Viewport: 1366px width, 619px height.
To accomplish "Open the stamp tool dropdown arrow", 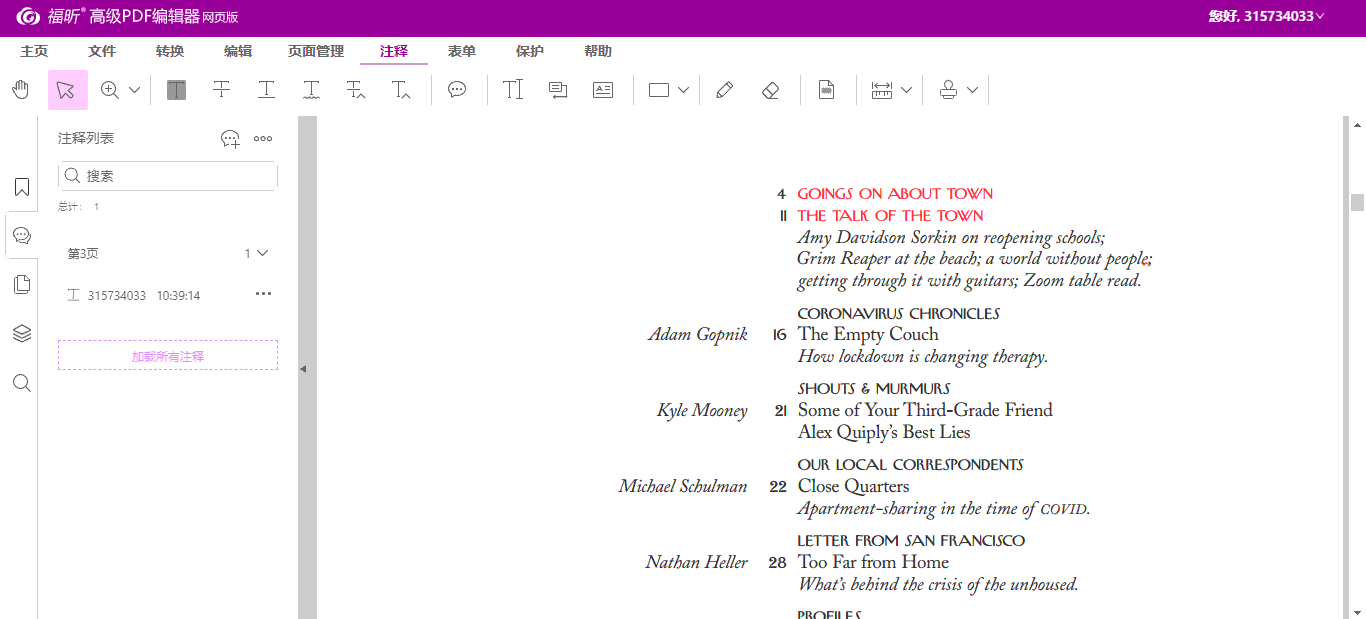I will coord(972,90).
